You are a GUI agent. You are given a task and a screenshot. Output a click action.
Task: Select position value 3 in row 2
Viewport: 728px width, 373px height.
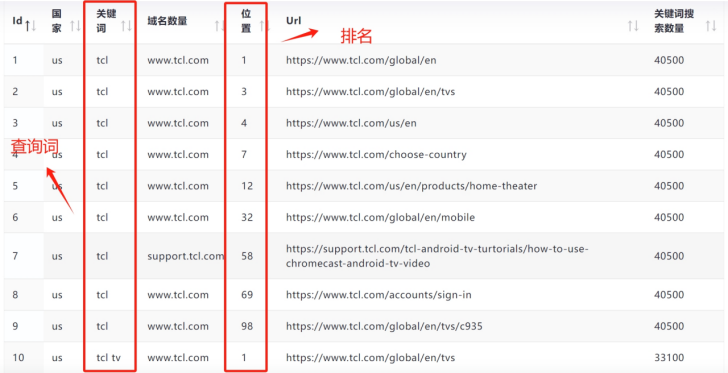244,92
